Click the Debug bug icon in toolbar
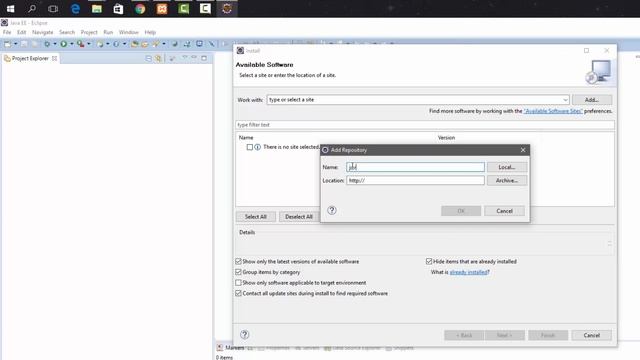The width and height of the screenshot is (640, 360). pos(47,44)
